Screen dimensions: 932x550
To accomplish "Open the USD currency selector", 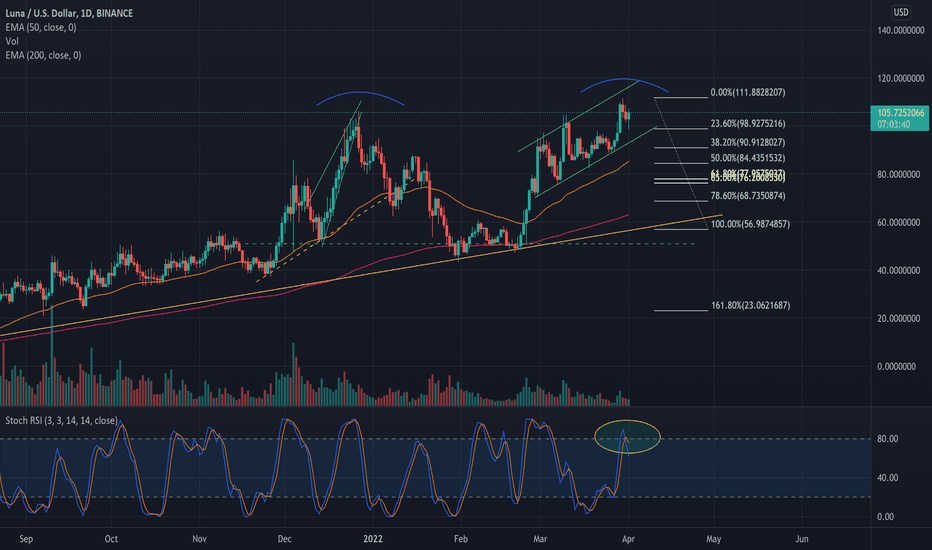I will (901, 12).
